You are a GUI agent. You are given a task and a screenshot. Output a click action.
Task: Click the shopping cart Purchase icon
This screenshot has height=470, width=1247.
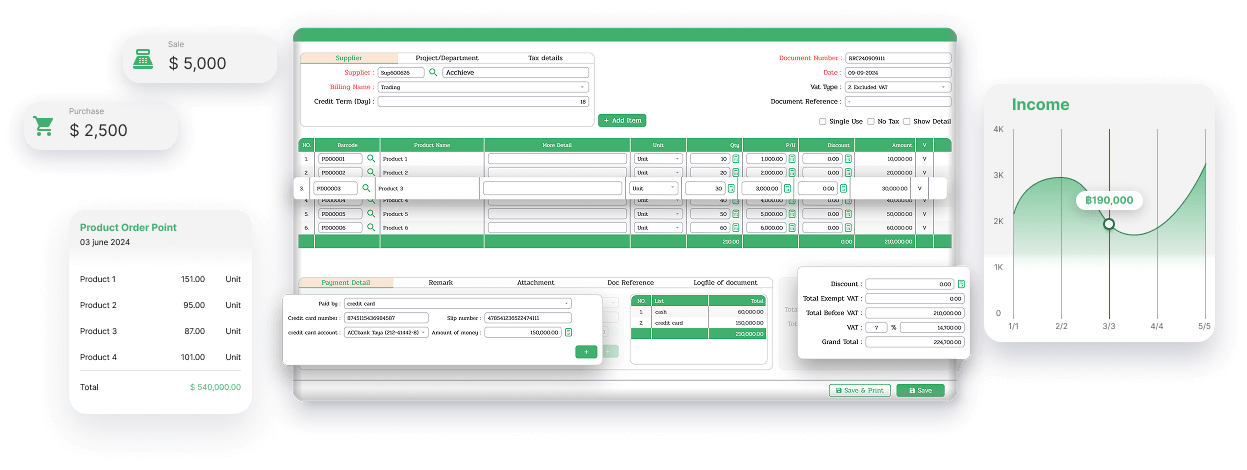pyautogui.click(x=44, y=126)
